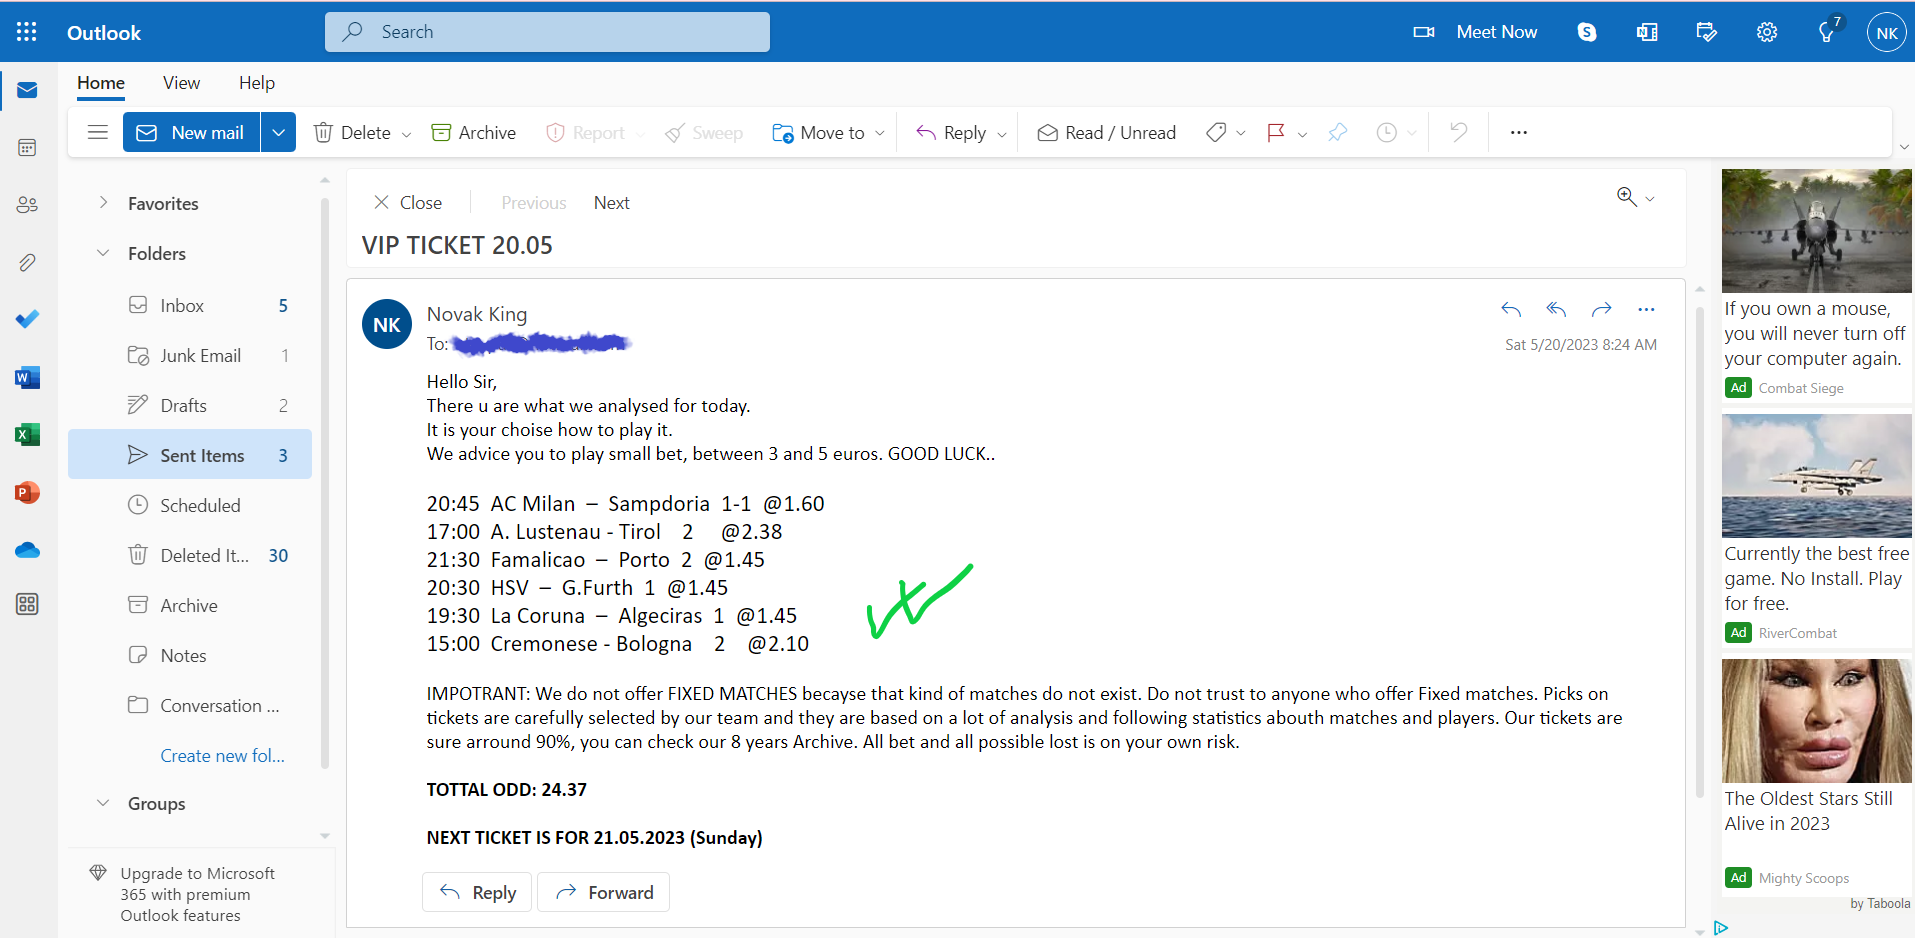Open the My Day icon in header
Image resolution: width=1915 pixels, height=938 pixels.
[x=1707, y=32]
